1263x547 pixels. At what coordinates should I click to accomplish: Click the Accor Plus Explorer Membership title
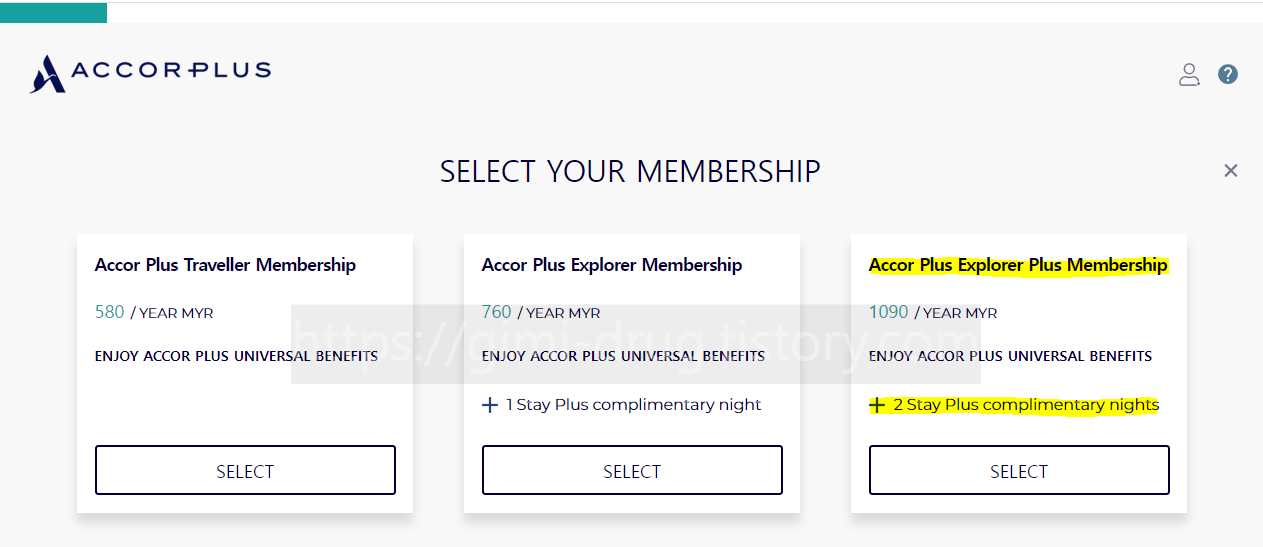[x=612, y=265]
